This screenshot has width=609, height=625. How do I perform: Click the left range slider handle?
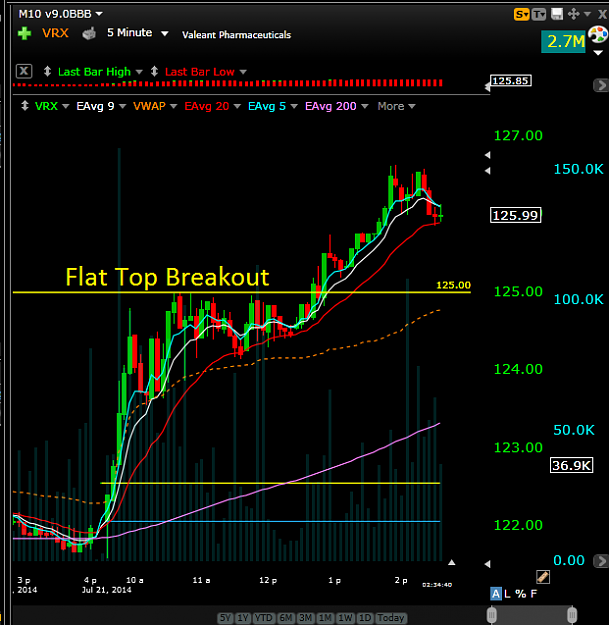pyautogui.click(x=492, y=614)
